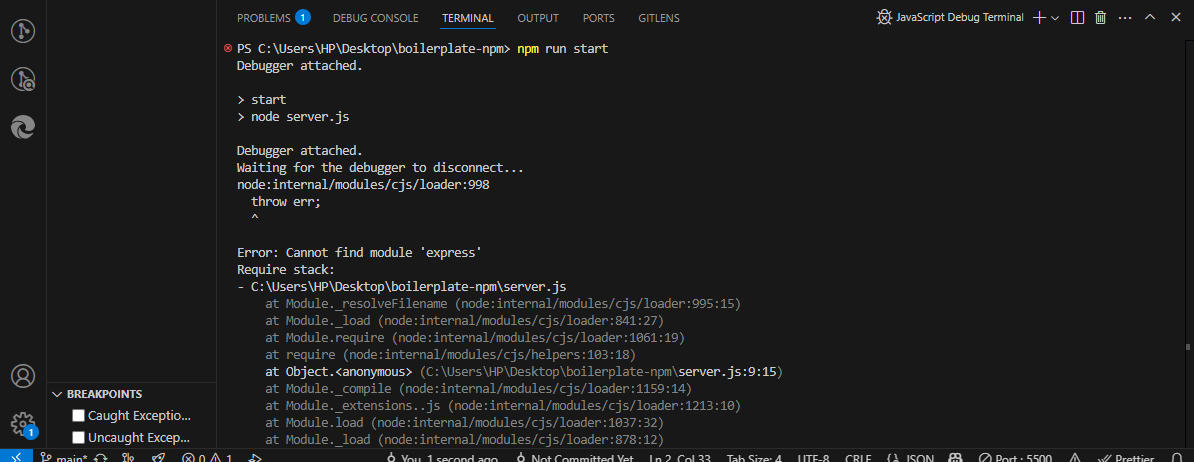Click the 'Waiting for the debugger to disconnect...' line
This screenshot has height=462, width=1194.
[380, 167]
